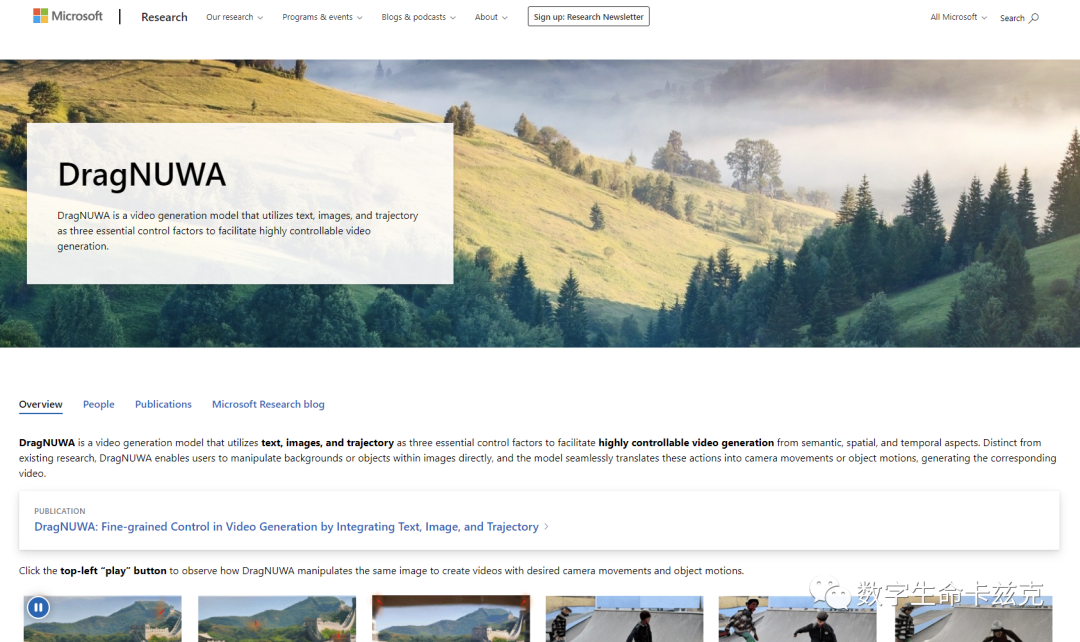The image size is (1080, 642).
Task: Expand the Blogs & podcasts menu
Action: point(418,17)
